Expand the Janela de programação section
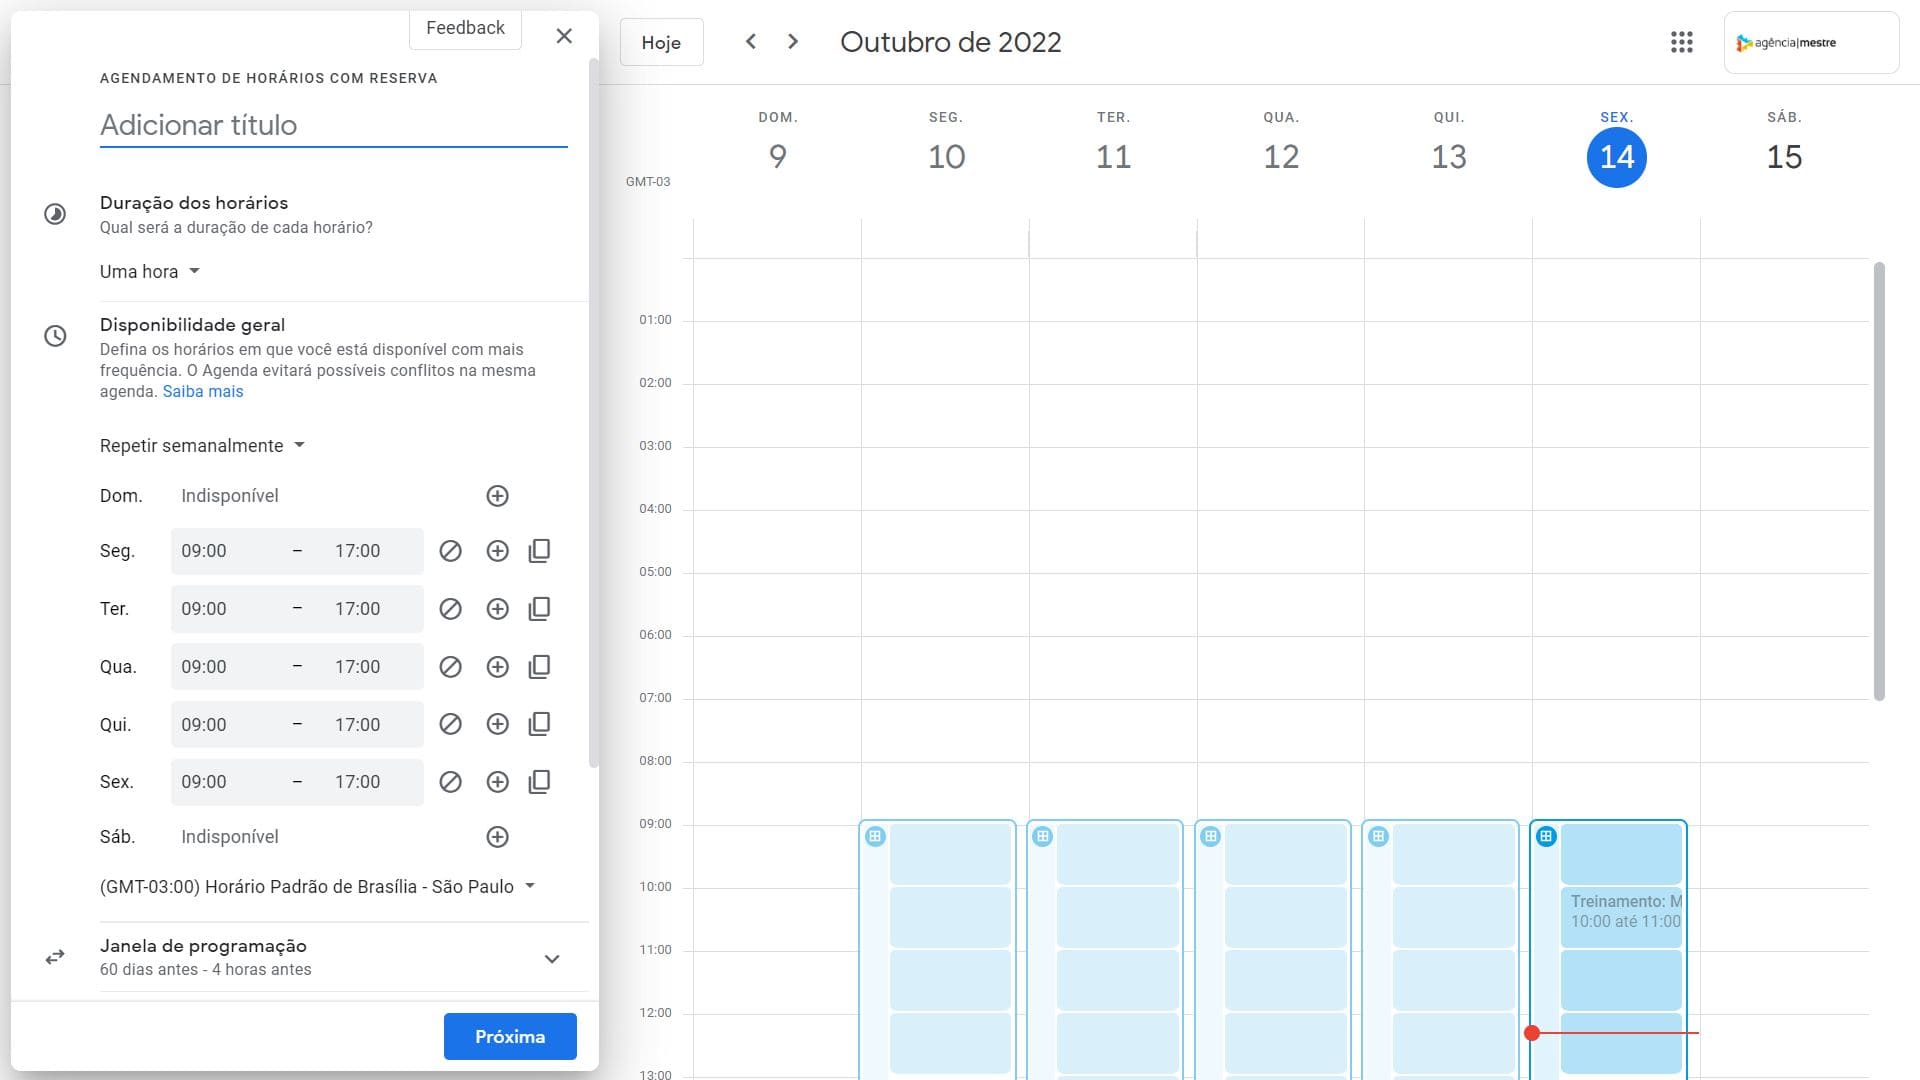The height and width of the screenshot is (1080, 1920). [x=551, y=958]
